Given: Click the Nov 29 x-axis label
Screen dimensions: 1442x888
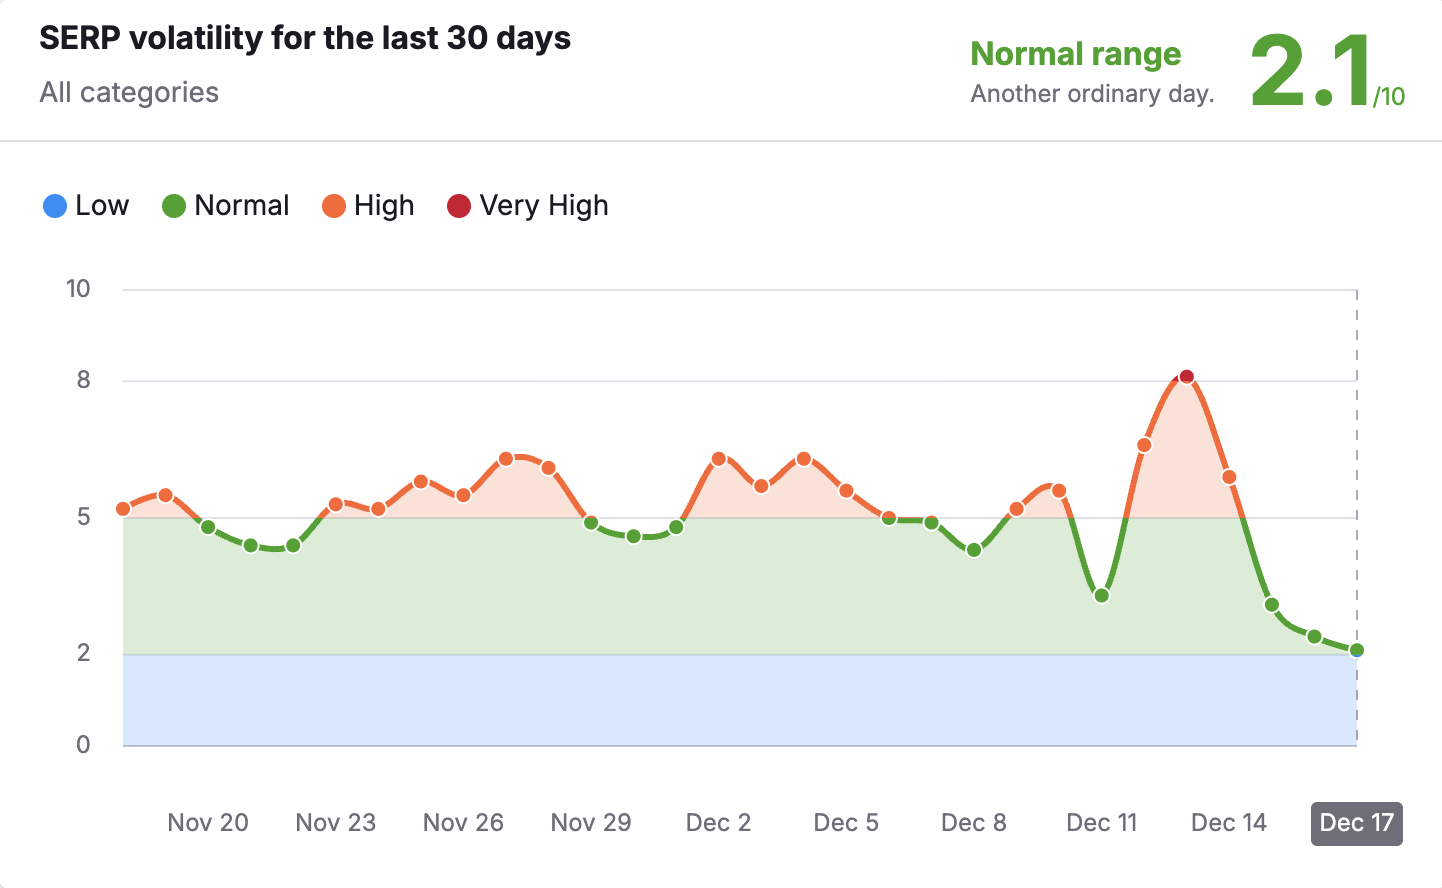Looking at the screenshot, I should 591,823.
